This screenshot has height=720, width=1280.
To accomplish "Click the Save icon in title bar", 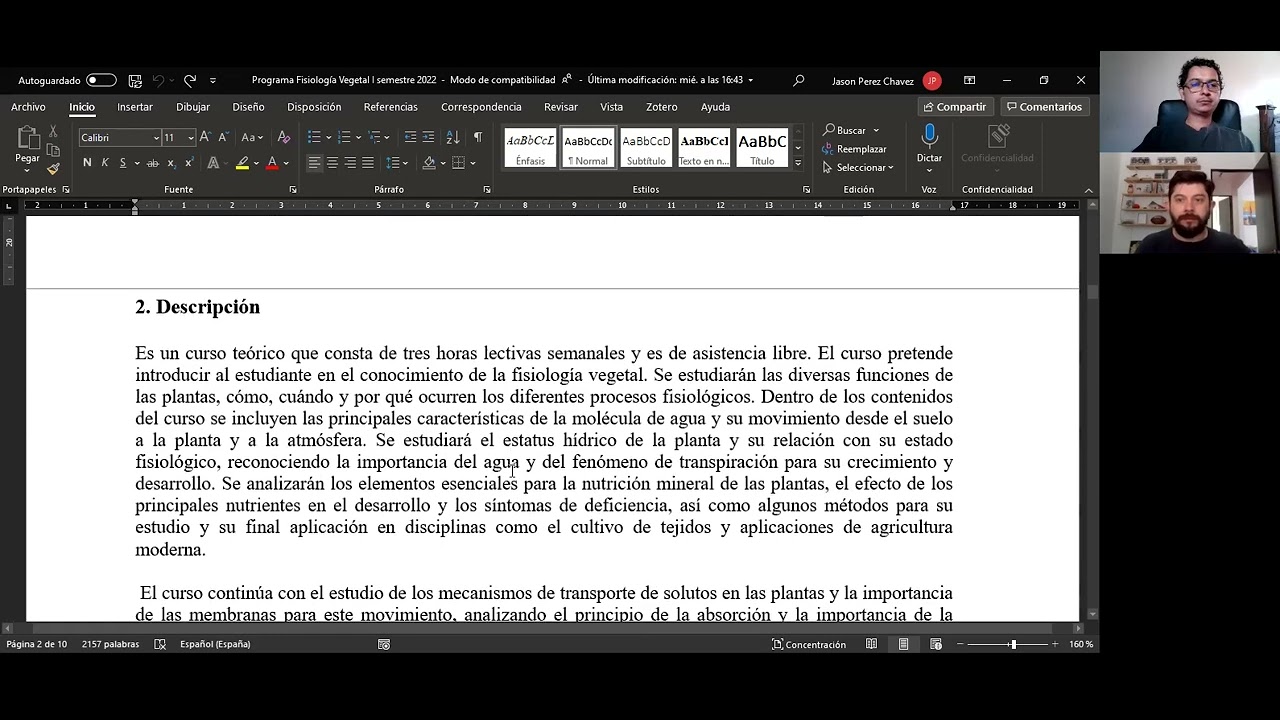I will 135,80.
